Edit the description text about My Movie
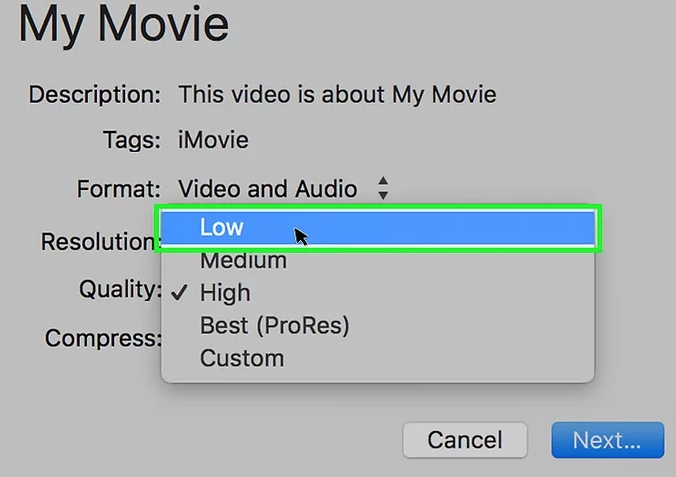Image resolution: width=676 pixels, height=477 pixels. tap(337, 95)
